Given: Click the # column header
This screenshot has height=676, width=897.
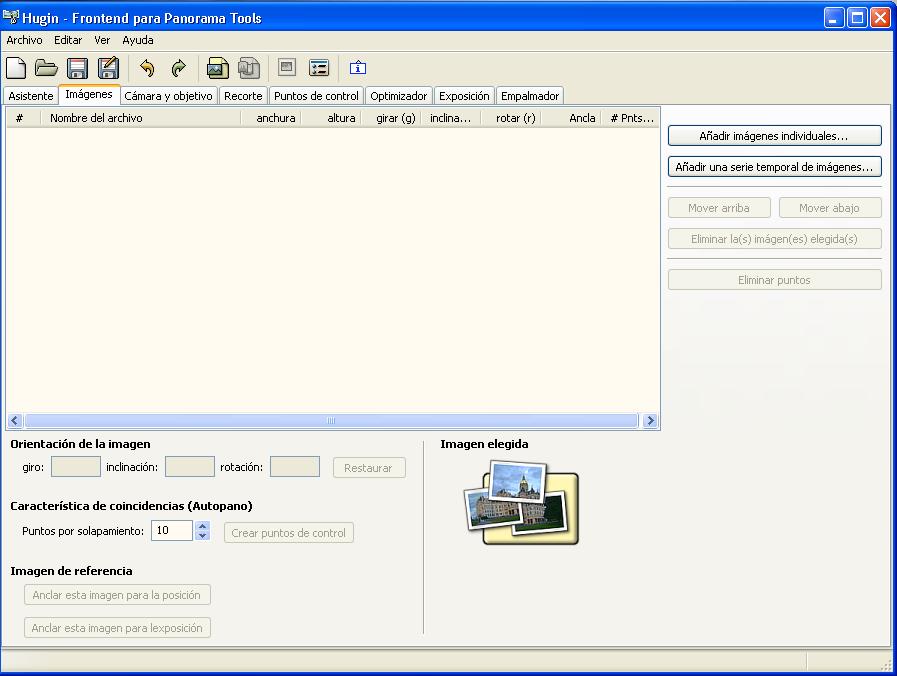Looking at the screenshot, I should pos(23,118).
